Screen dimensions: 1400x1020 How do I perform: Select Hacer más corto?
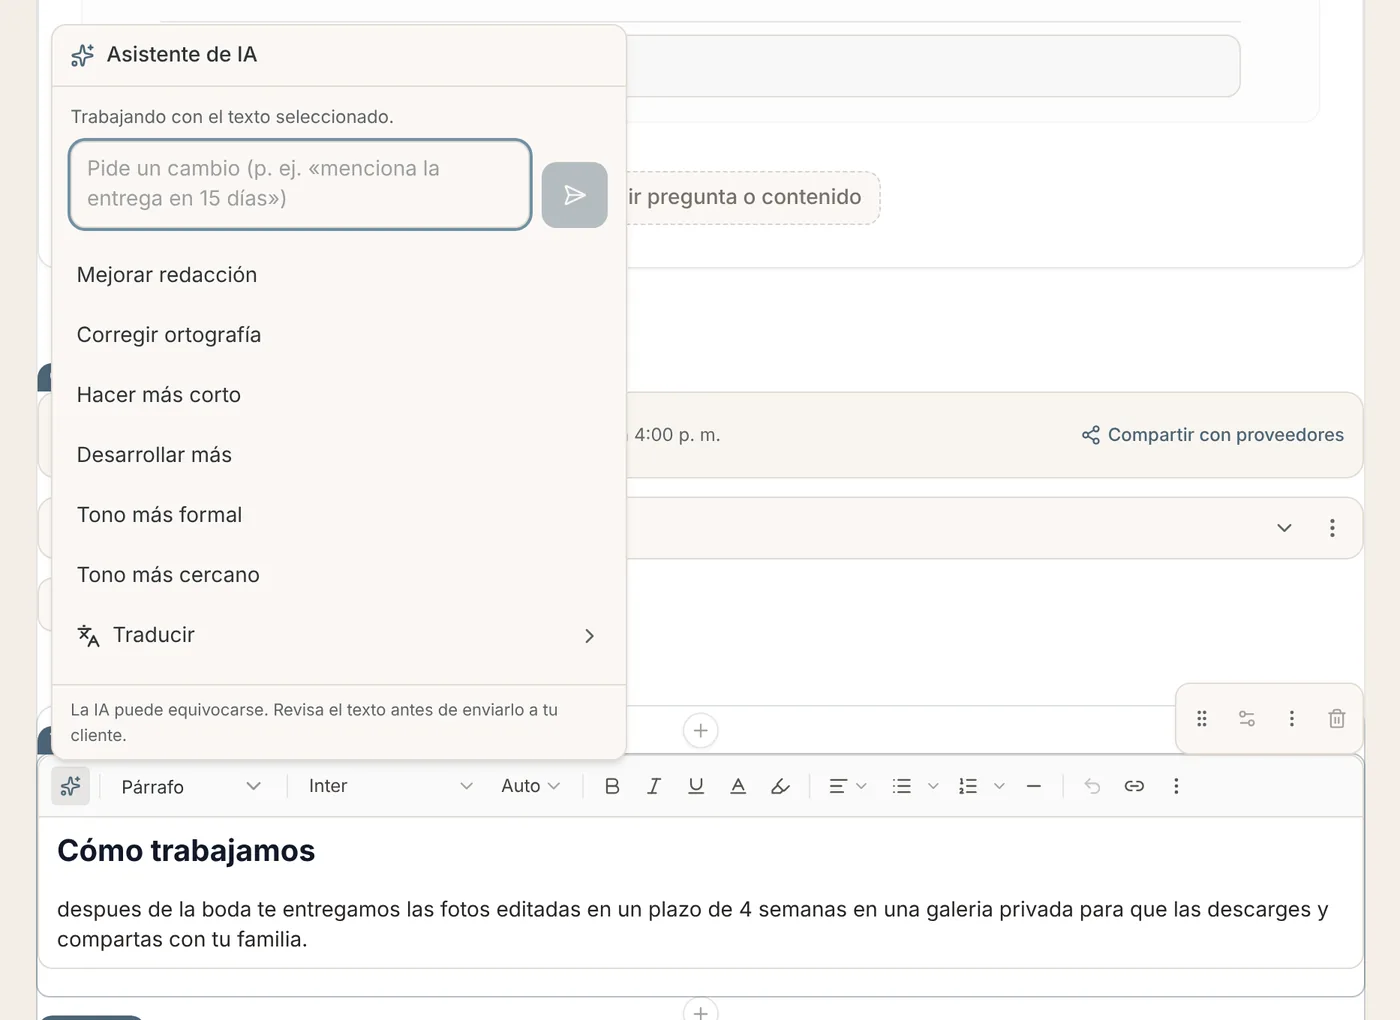[x=339, y=395]
